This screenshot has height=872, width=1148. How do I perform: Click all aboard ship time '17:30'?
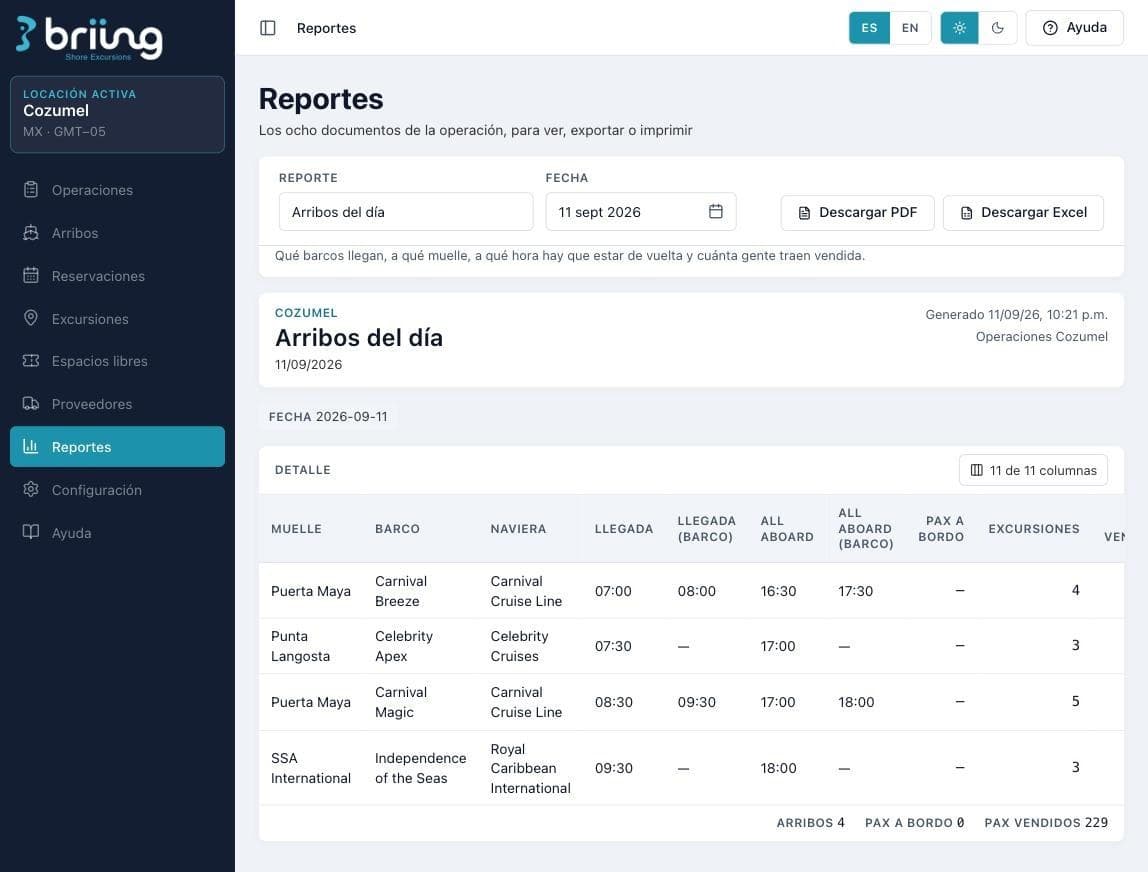pos(856,591)
